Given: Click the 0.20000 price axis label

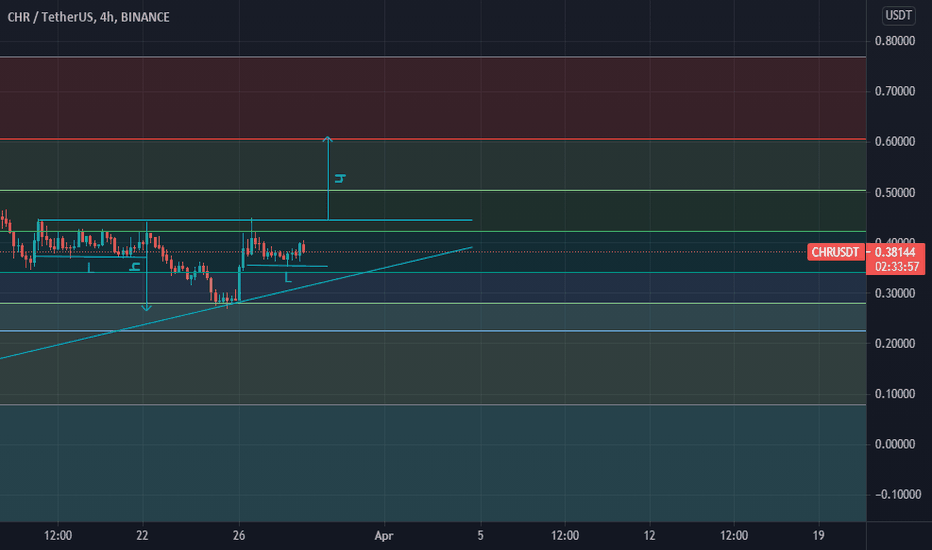Looking at the screenshot, I should [895, 344].
